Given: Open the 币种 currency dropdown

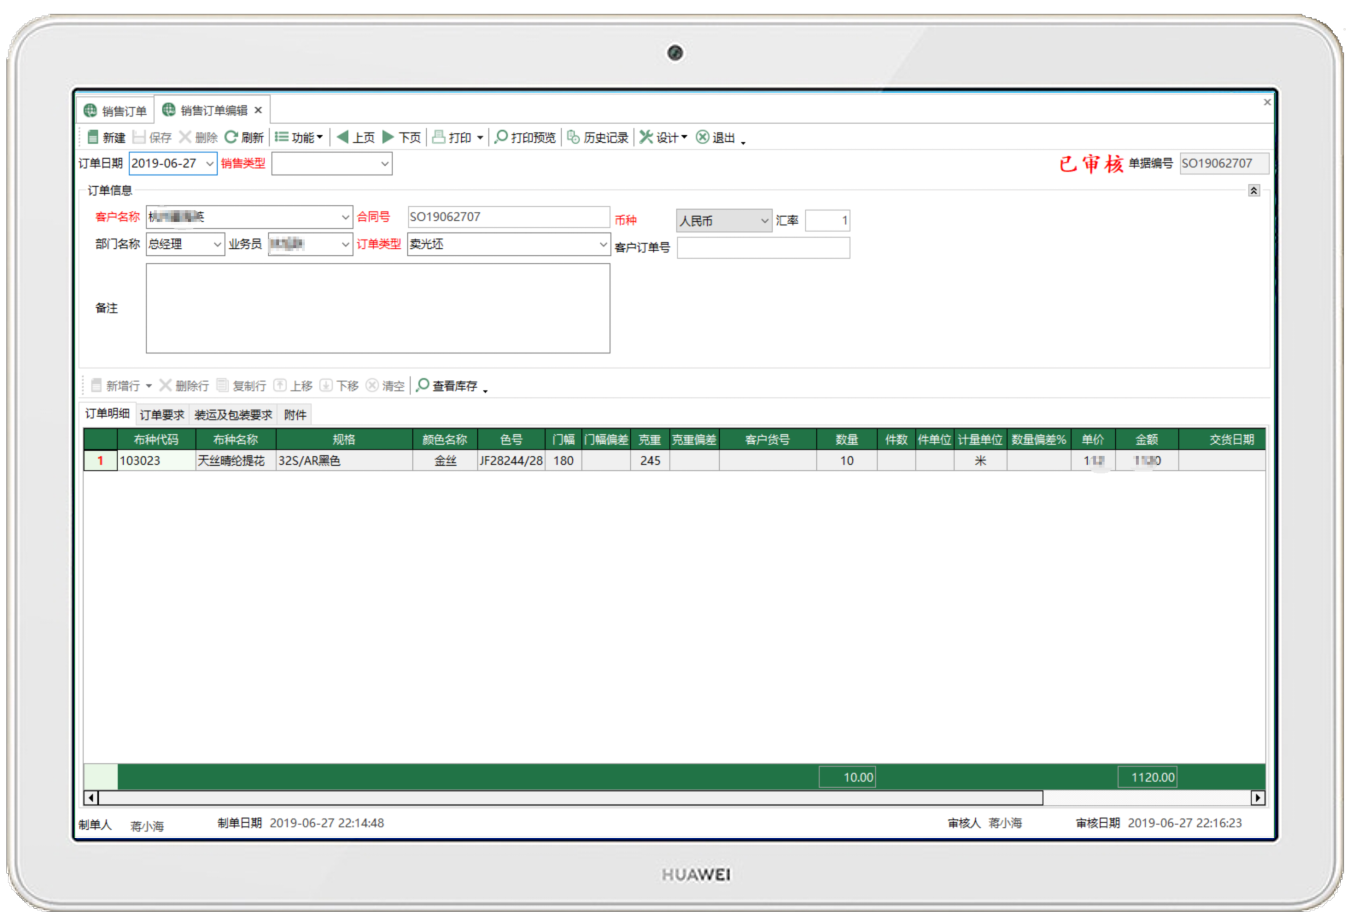Looking at the screenshot, I should click(764, 220).
